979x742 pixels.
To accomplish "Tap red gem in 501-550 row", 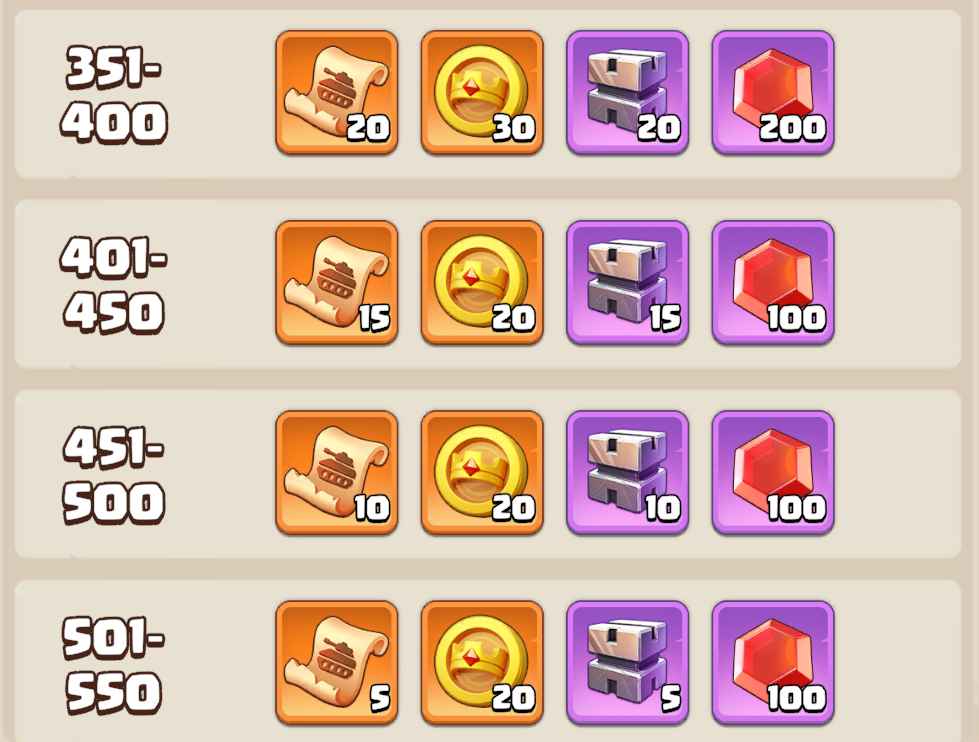I will pos(773,663).
